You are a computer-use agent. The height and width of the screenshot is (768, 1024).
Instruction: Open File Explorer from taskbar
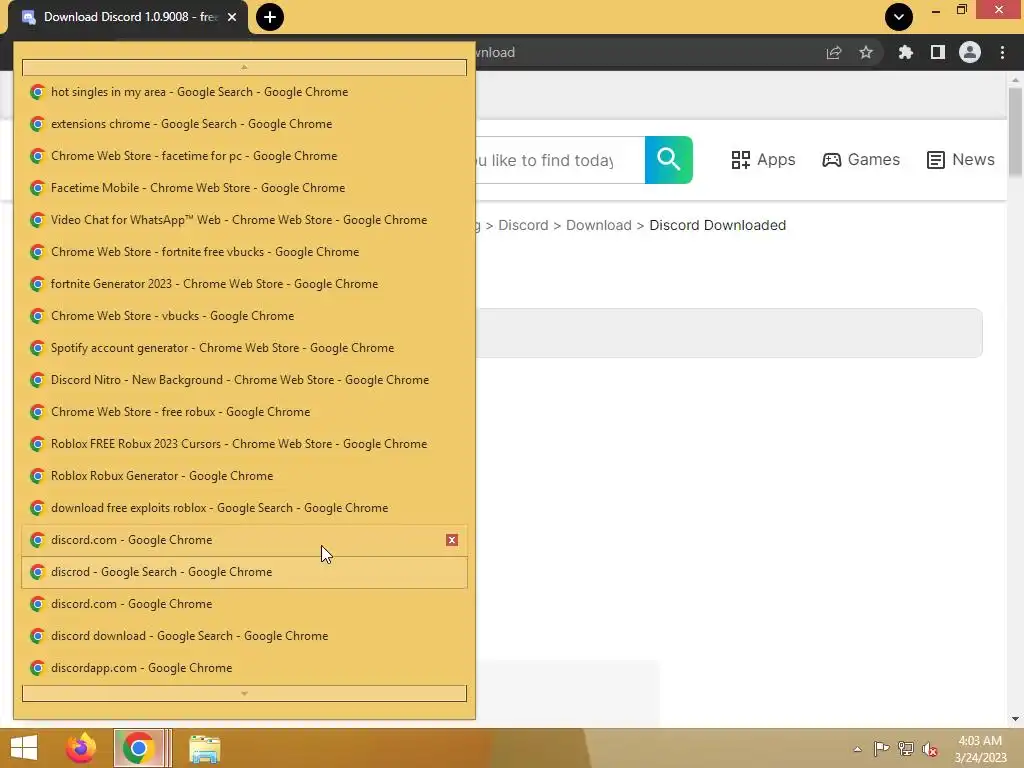[204, 748]
